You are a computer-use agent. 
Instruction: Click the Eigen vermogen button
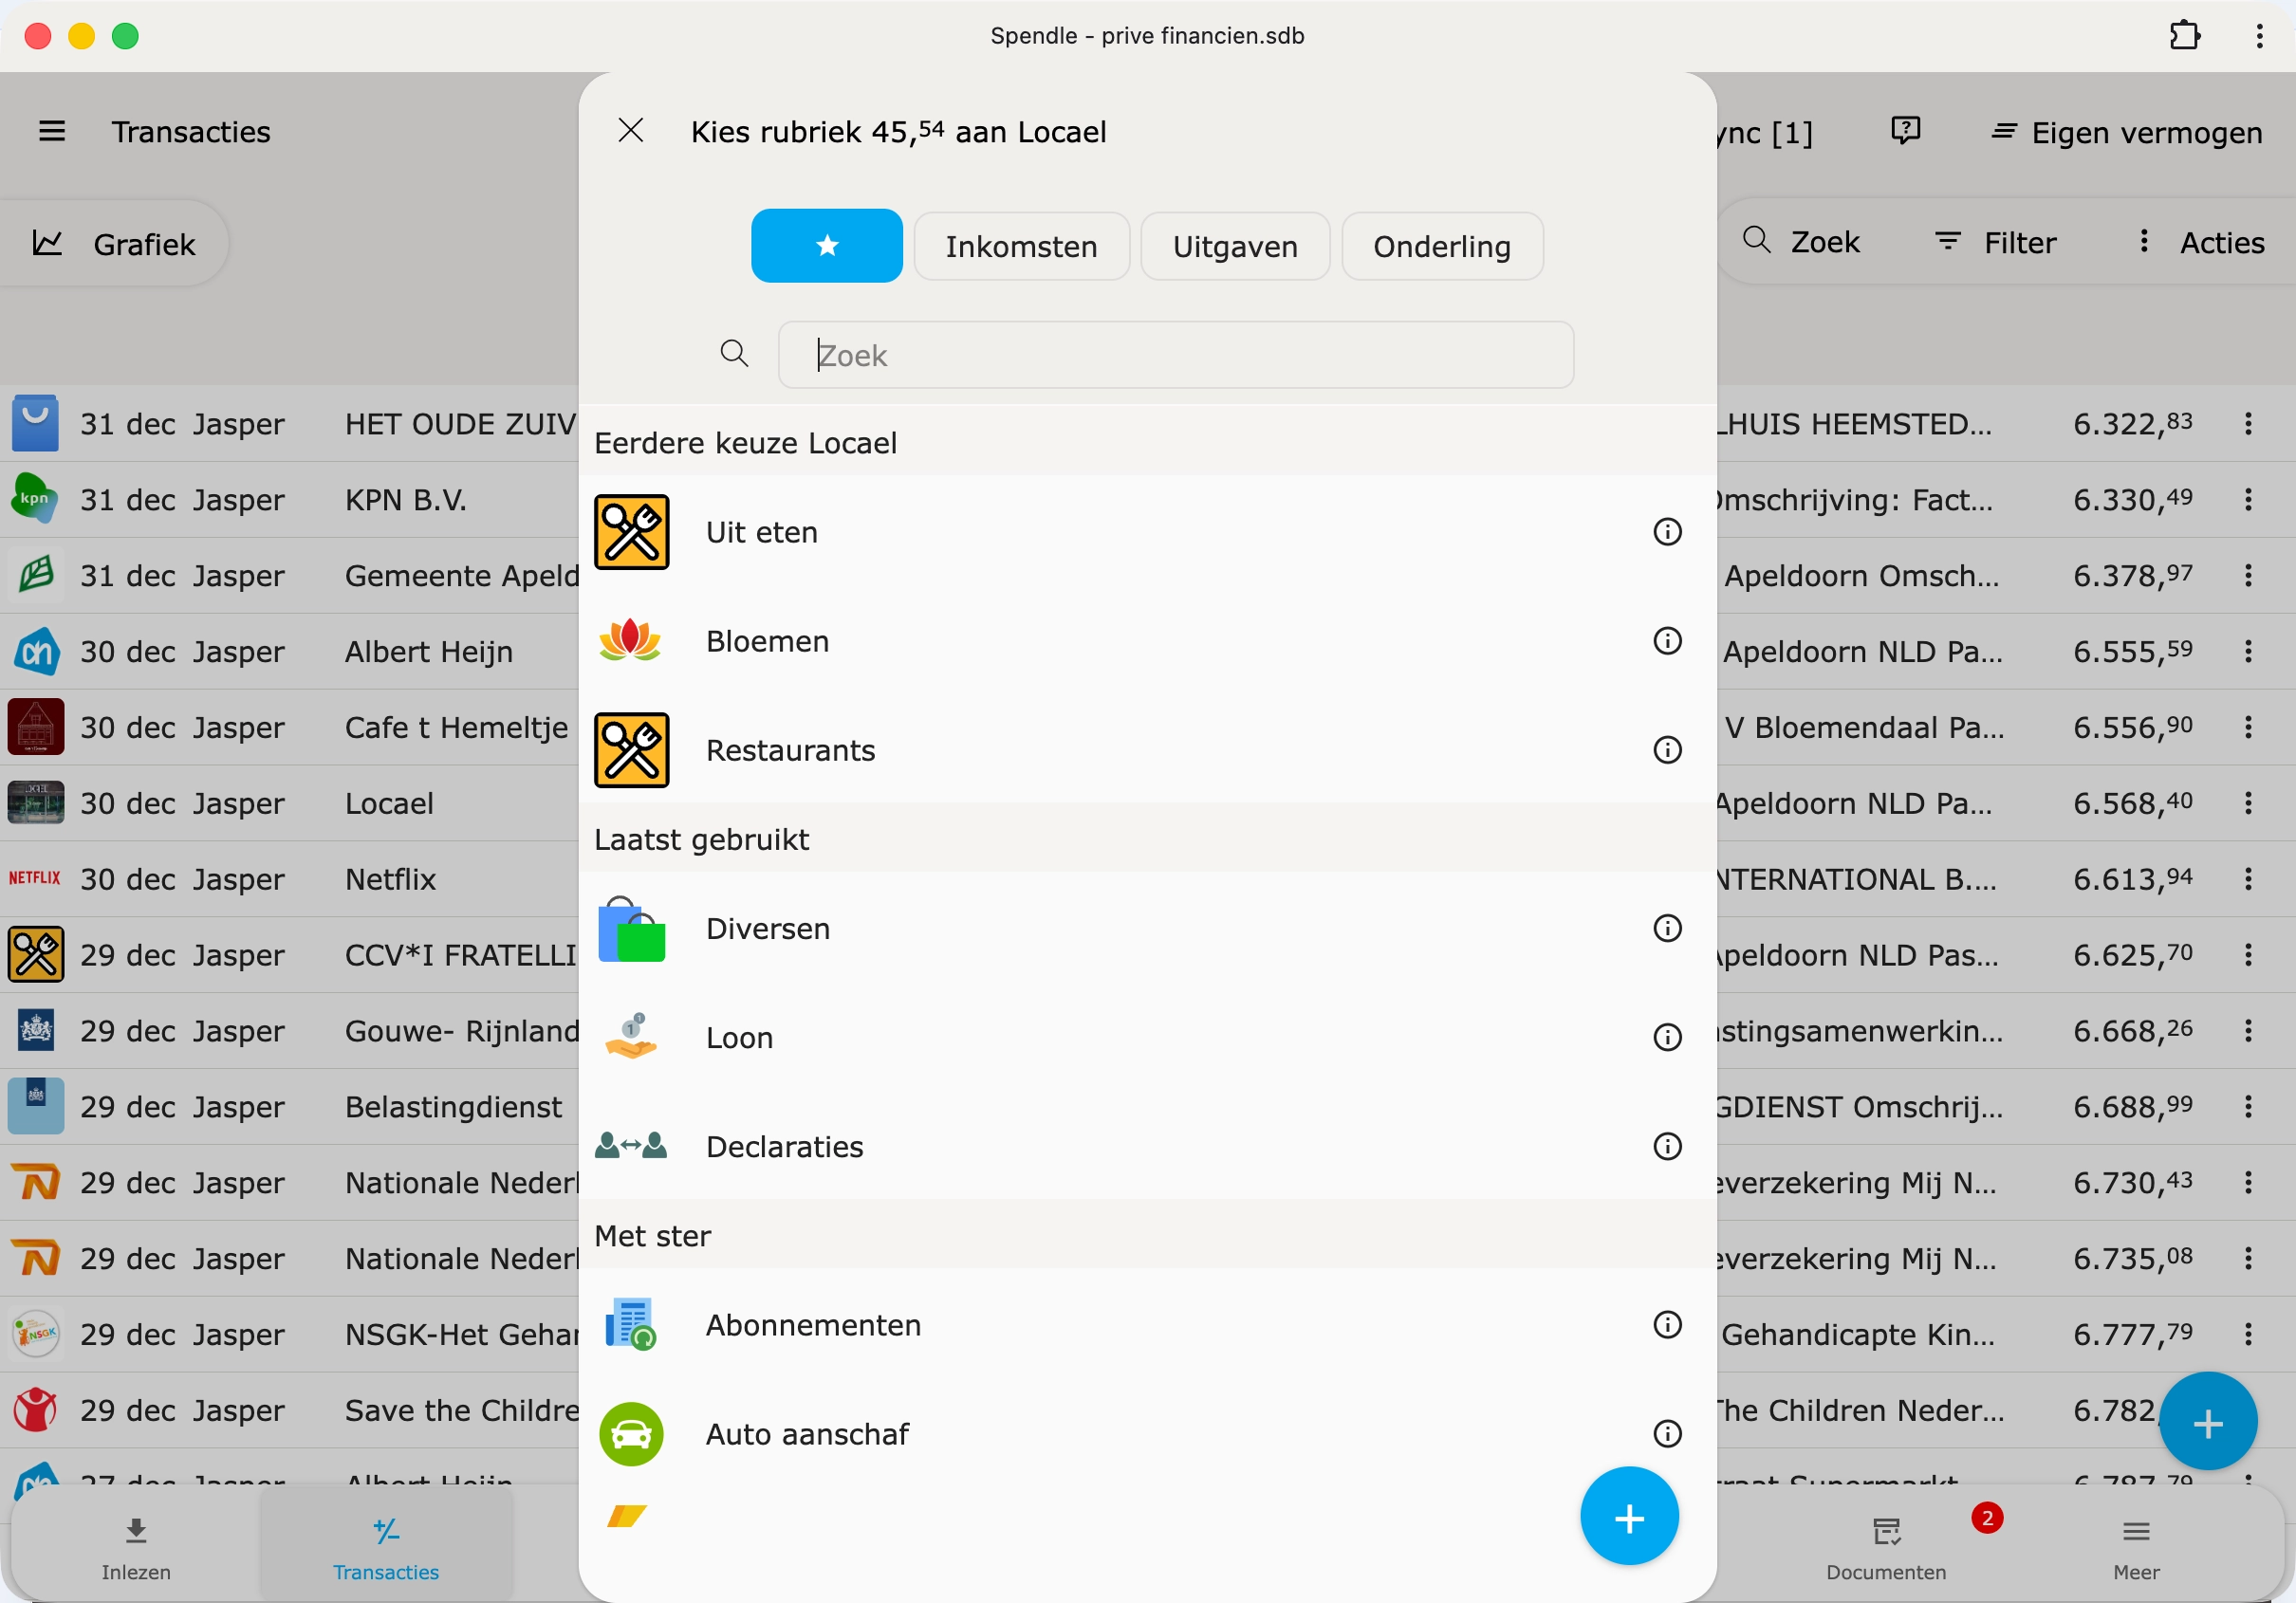point(2126,131)
